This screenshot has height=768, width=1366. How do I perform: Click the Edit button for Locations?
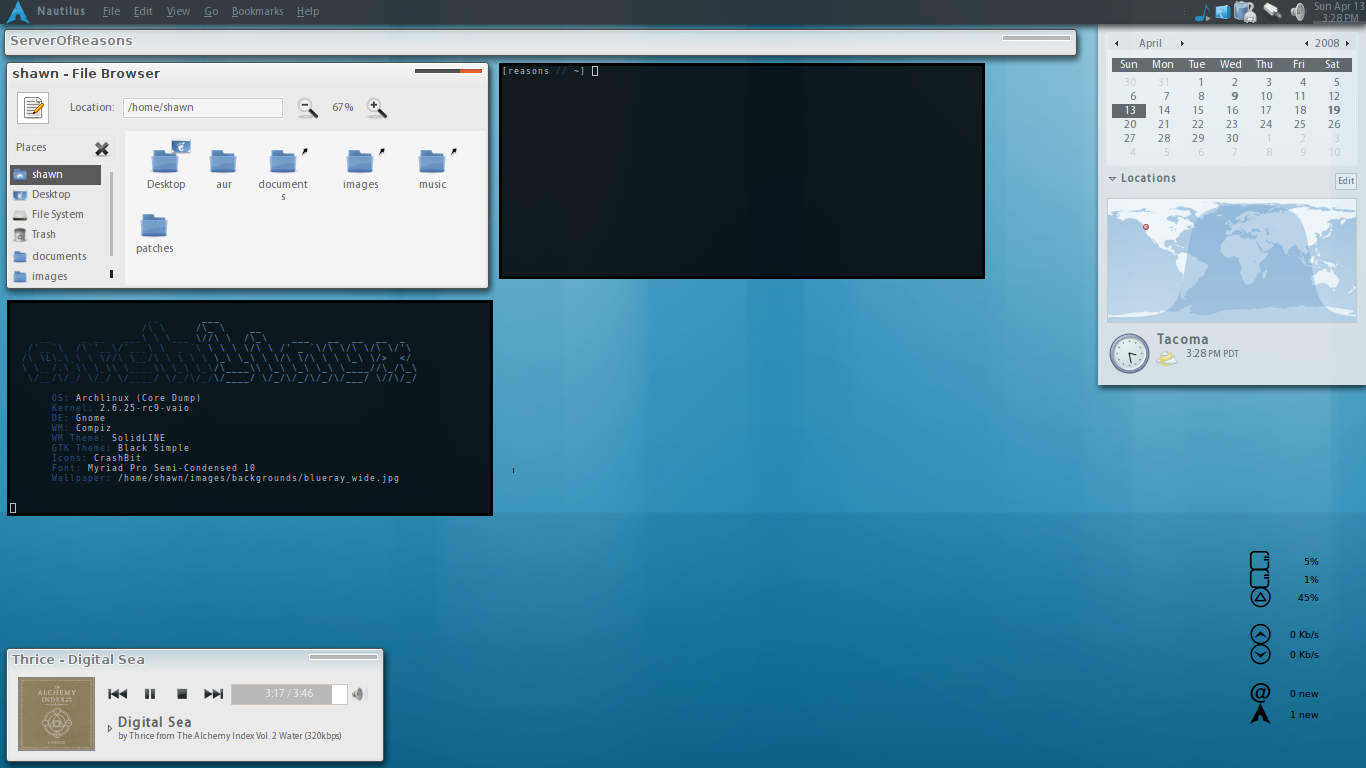[x=1346, y=181]
